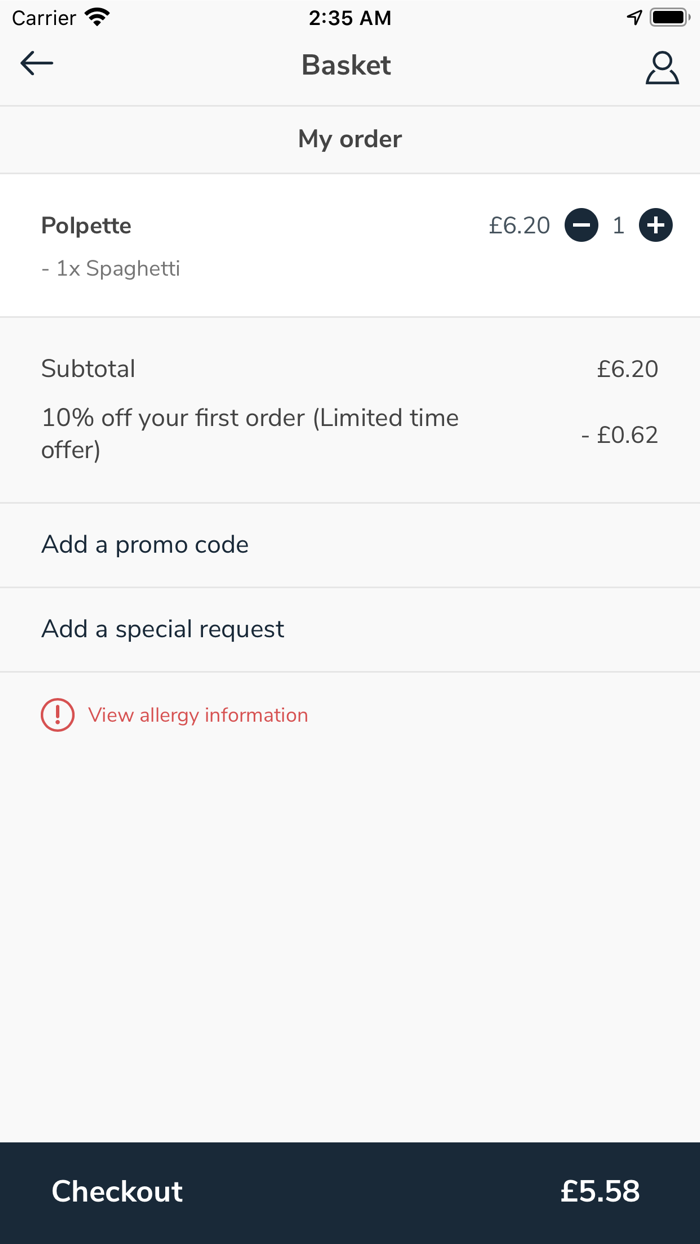Tap the red allergy warning icon

pos(58,715)
